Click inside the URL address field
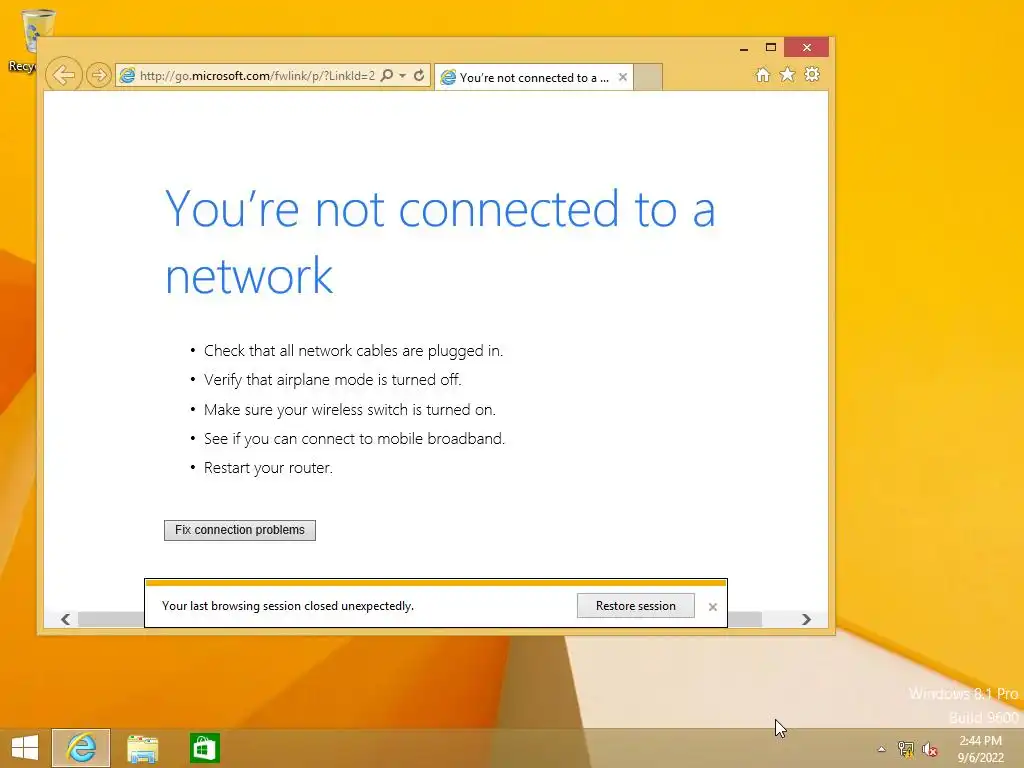 click(257, 76)
